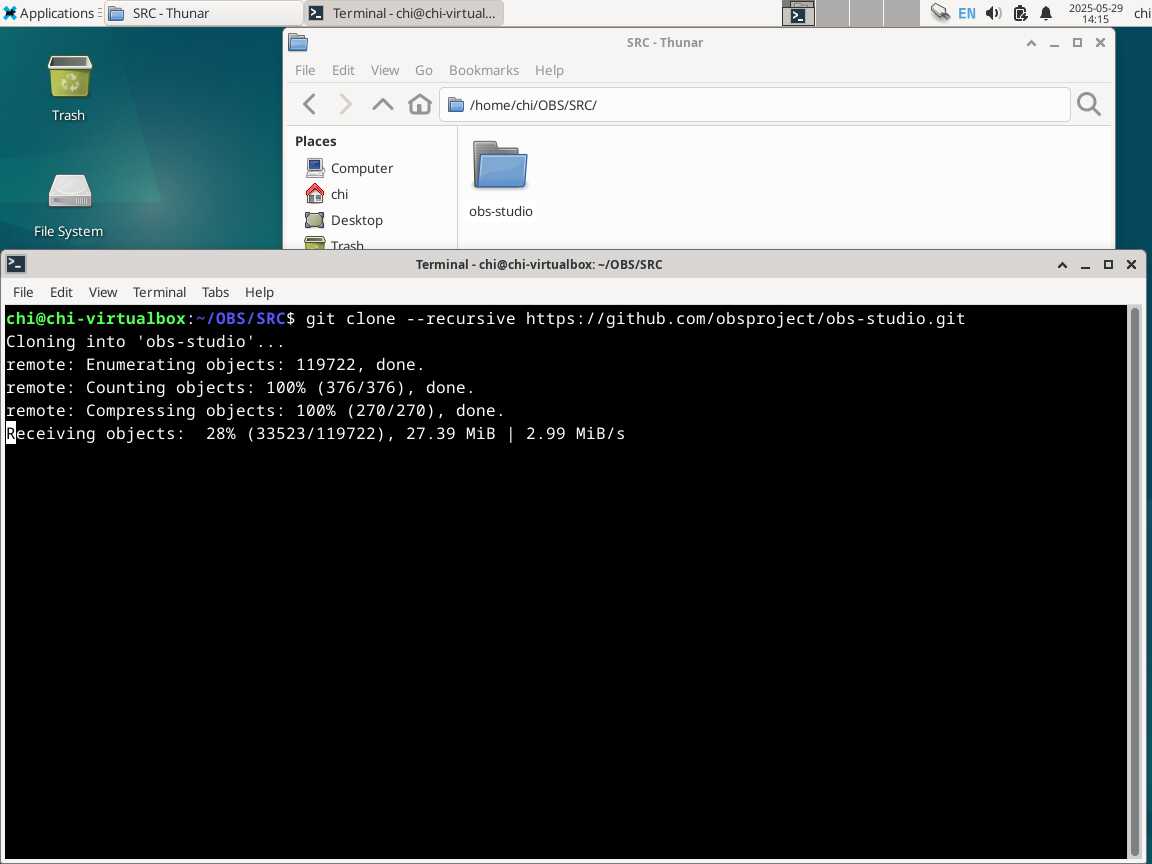Image resolution: width=1152 pixels, height=864 pixels.
Task: Shade the Thunar window with up arrow
Action: [1032, 43]
